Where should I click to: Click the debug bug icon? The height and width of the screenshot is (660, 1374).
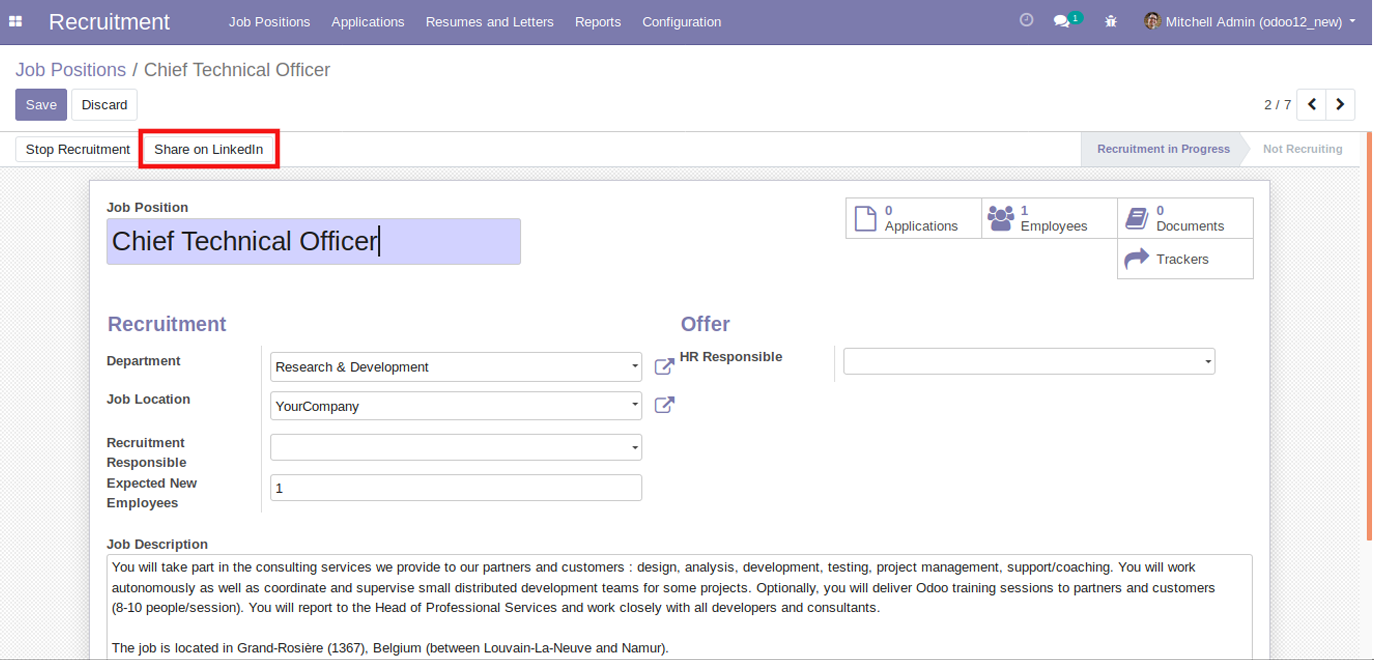click(x=1111, y=21)
